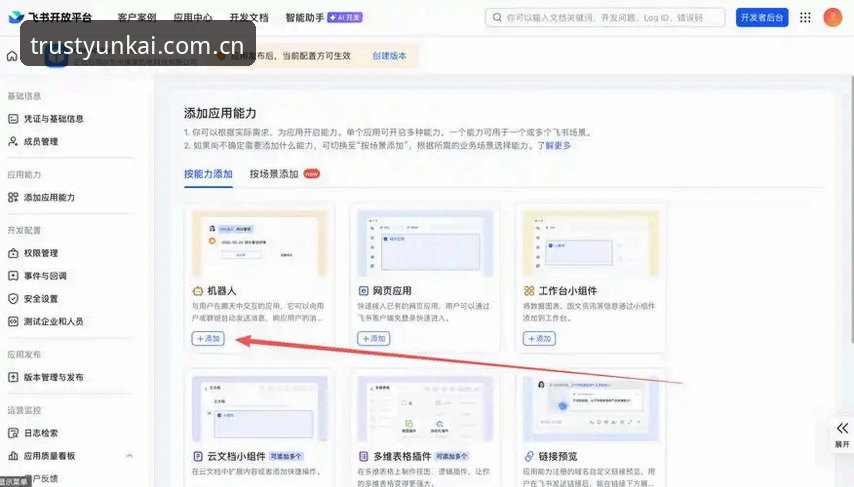Open the 工作台小组件 preview thumbnail

(x=591, y=244)
